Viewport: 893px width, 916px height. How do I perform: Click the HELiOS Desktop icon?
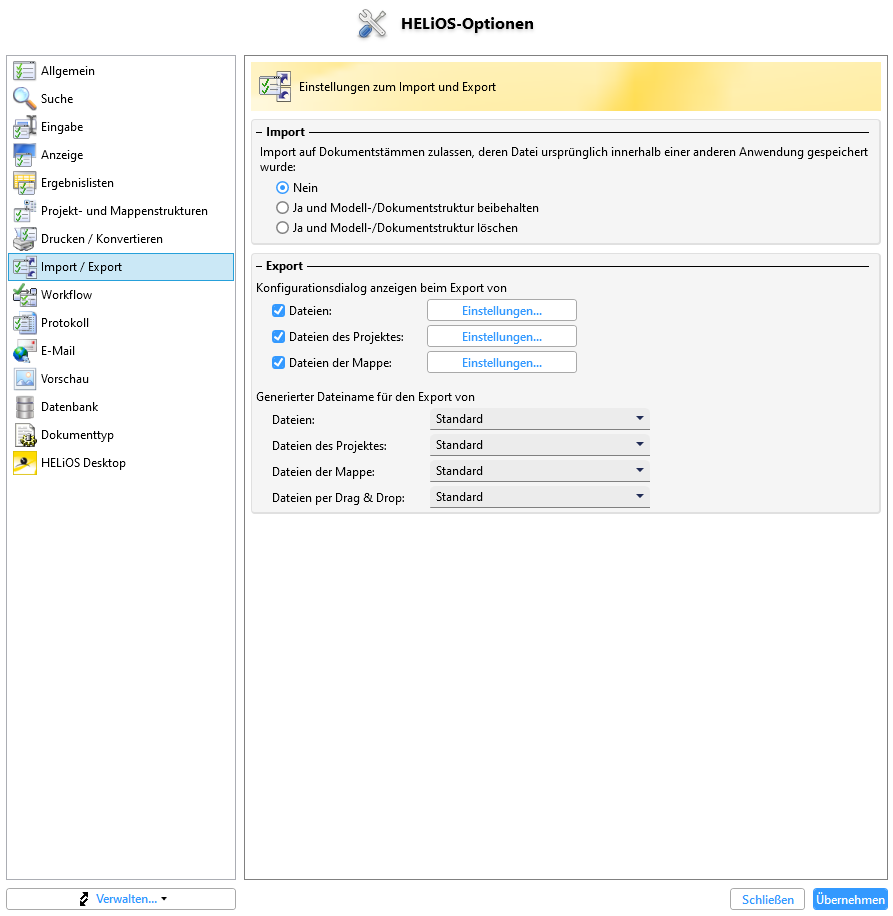[25, 463]
